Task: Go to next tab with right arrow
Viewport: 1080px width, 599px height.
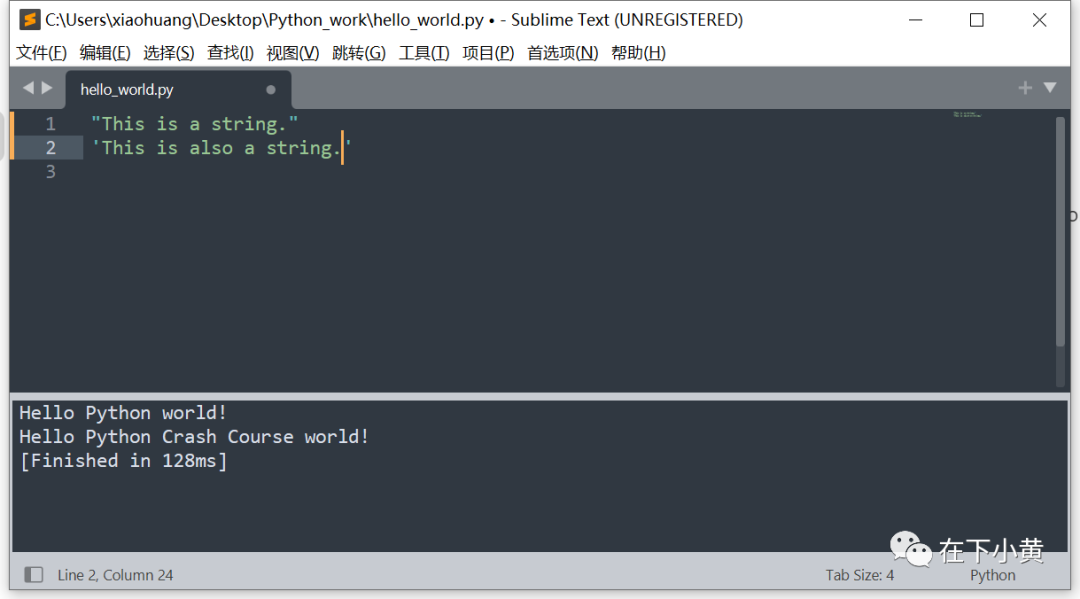Action: point(47,88)
